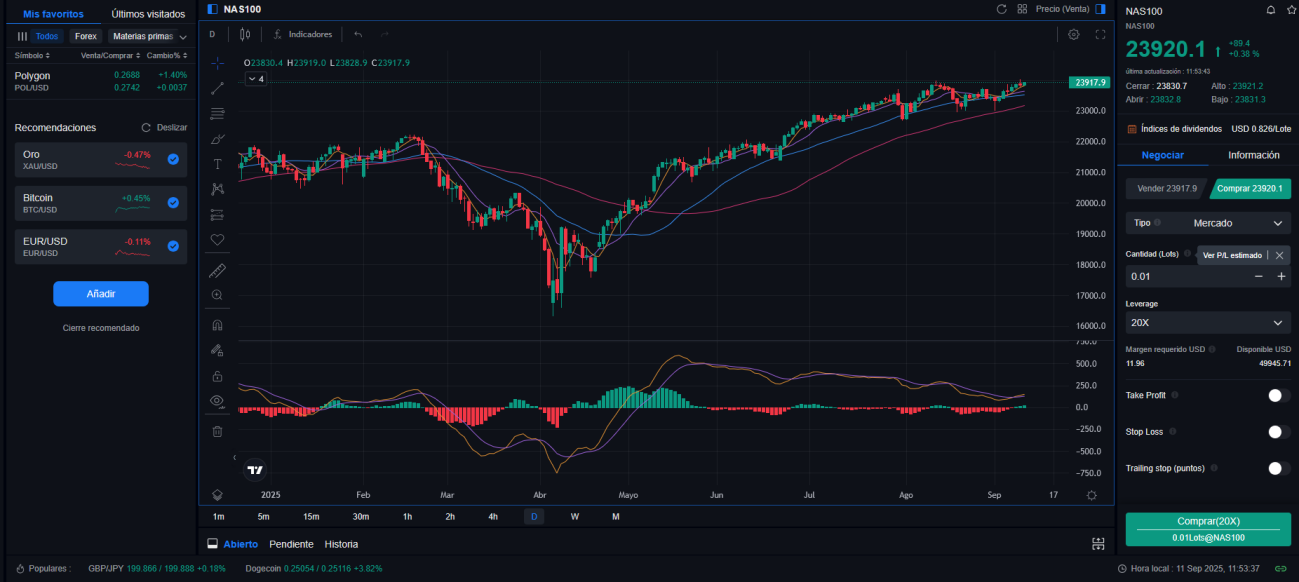Select the Forex filter chip

point(85,36)
